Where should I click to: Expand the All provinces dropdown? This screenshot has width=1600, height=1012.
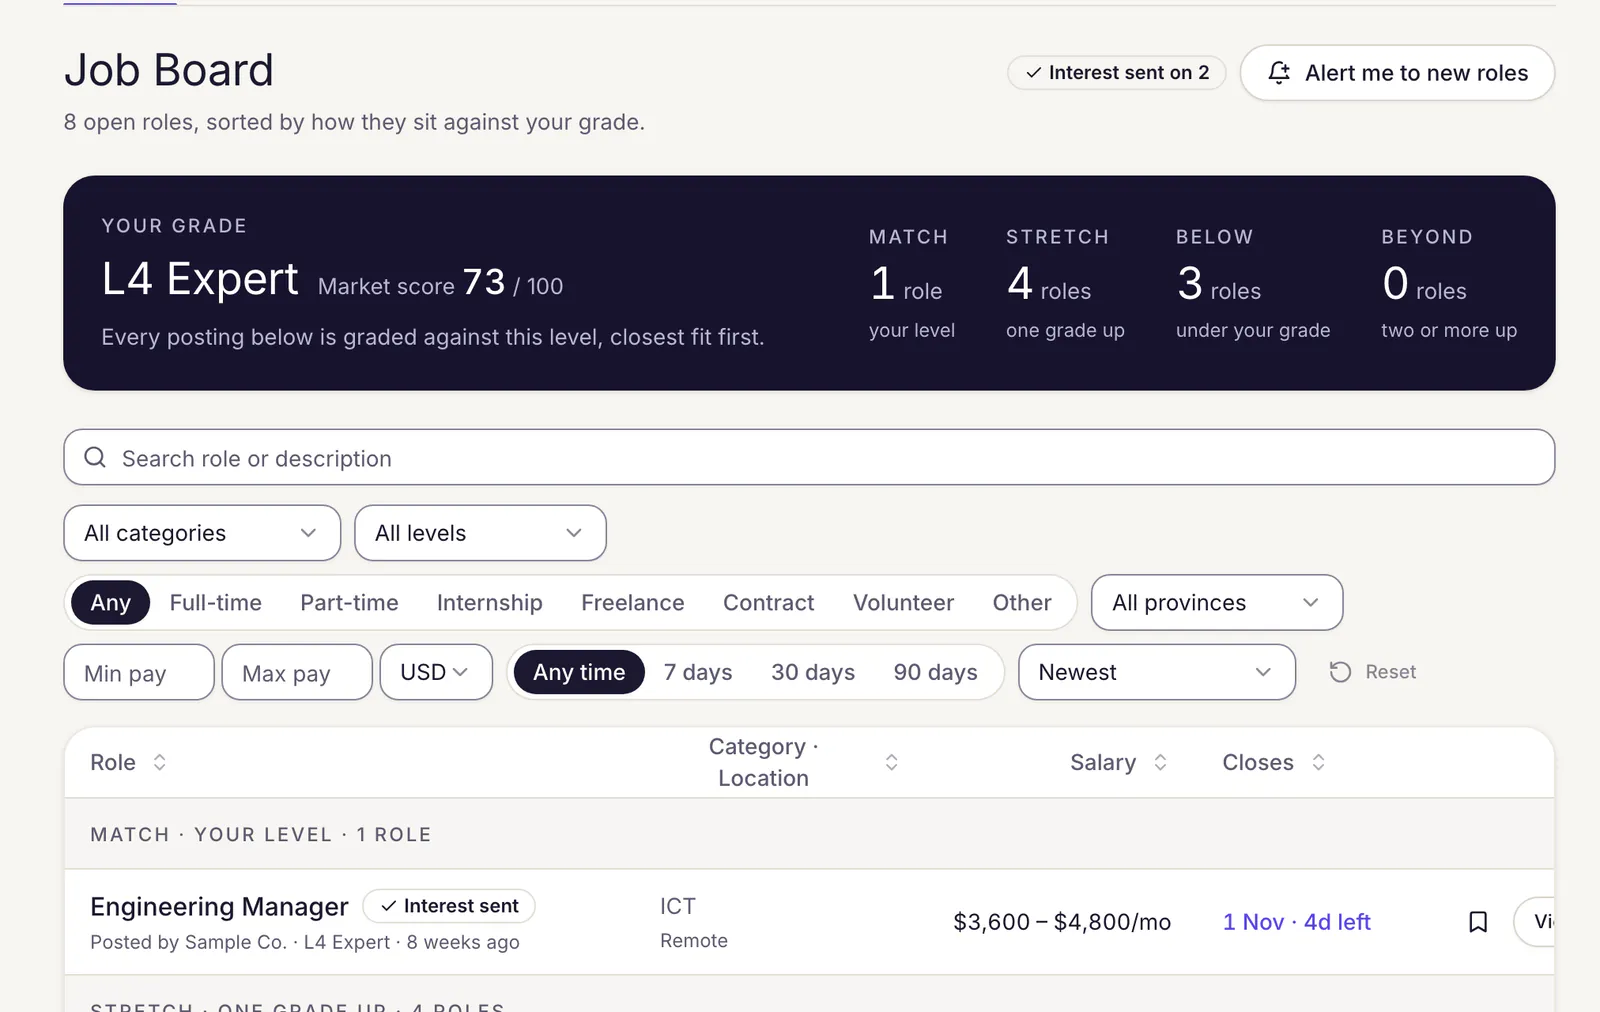pyautogui.click(x=1217, y=603)
